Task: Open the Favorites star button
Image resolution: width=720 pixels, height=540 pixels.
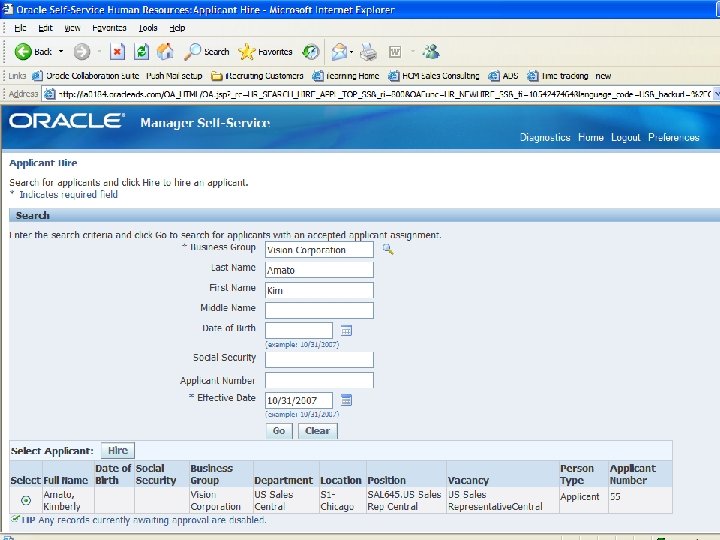Action: point(265,52)
